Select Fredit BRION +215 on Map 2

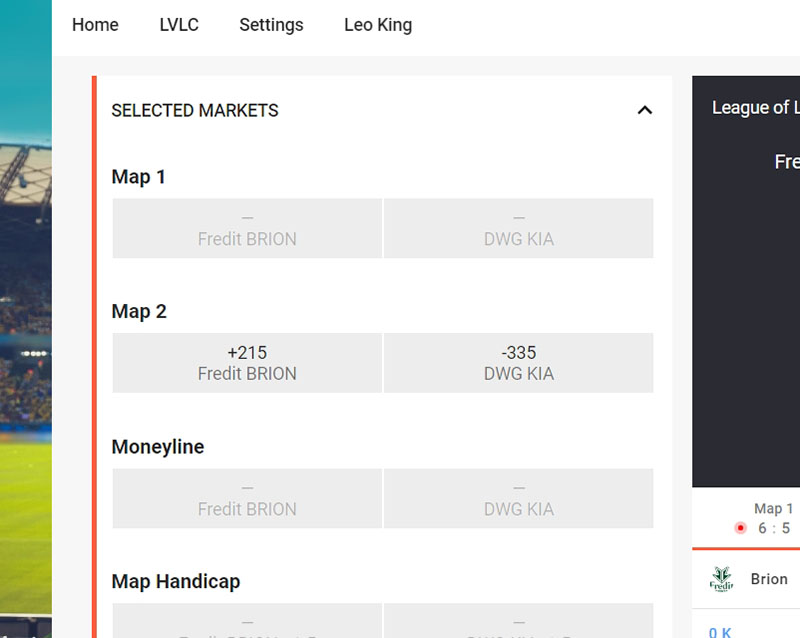coord(247,363)
